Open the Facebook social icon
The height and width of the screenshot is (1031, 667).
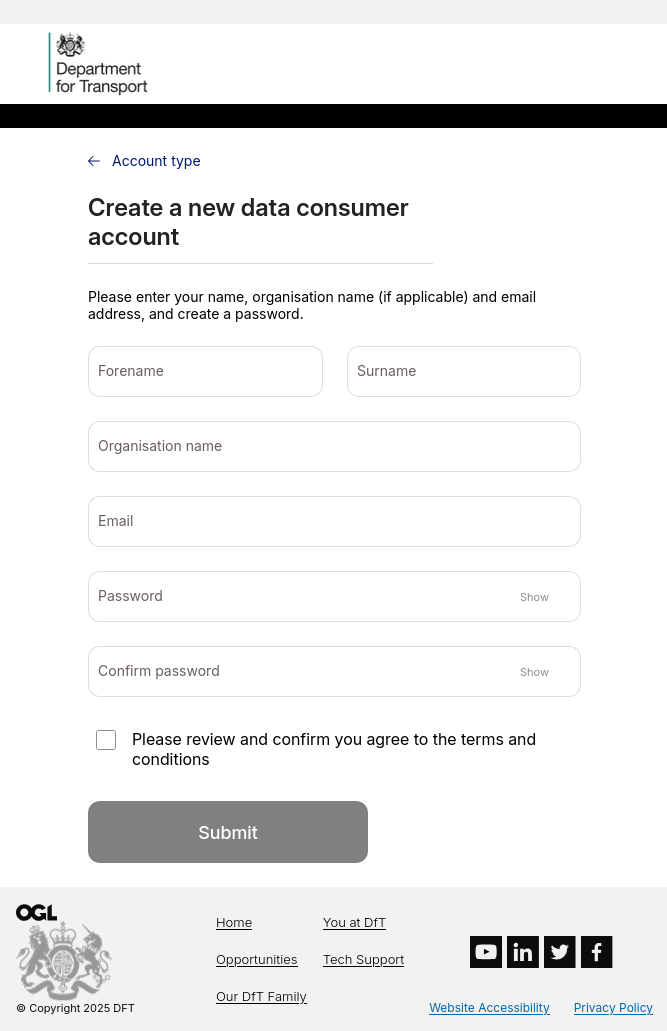pyautogui.click(x=597, y=952)
